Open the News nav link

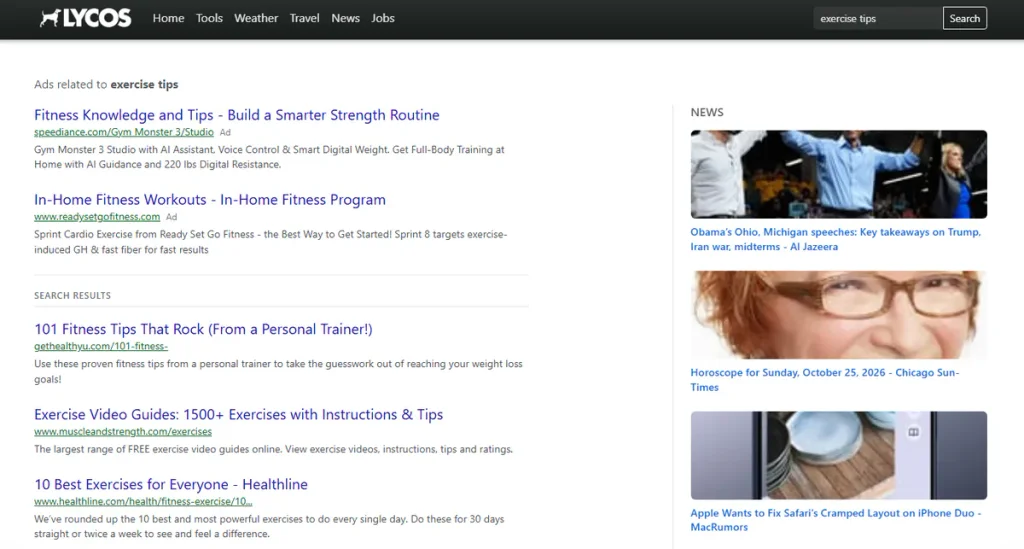pos(345,18)
